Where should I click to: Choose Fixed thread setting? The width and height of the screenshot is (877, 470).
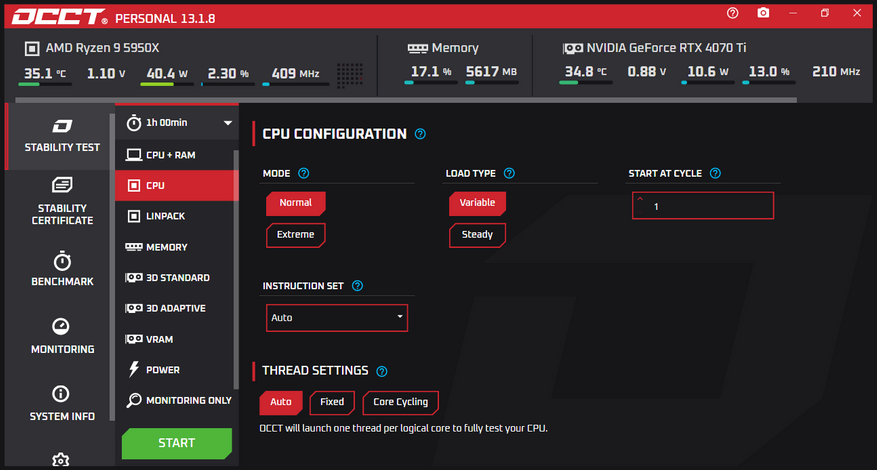coord(332,402)
